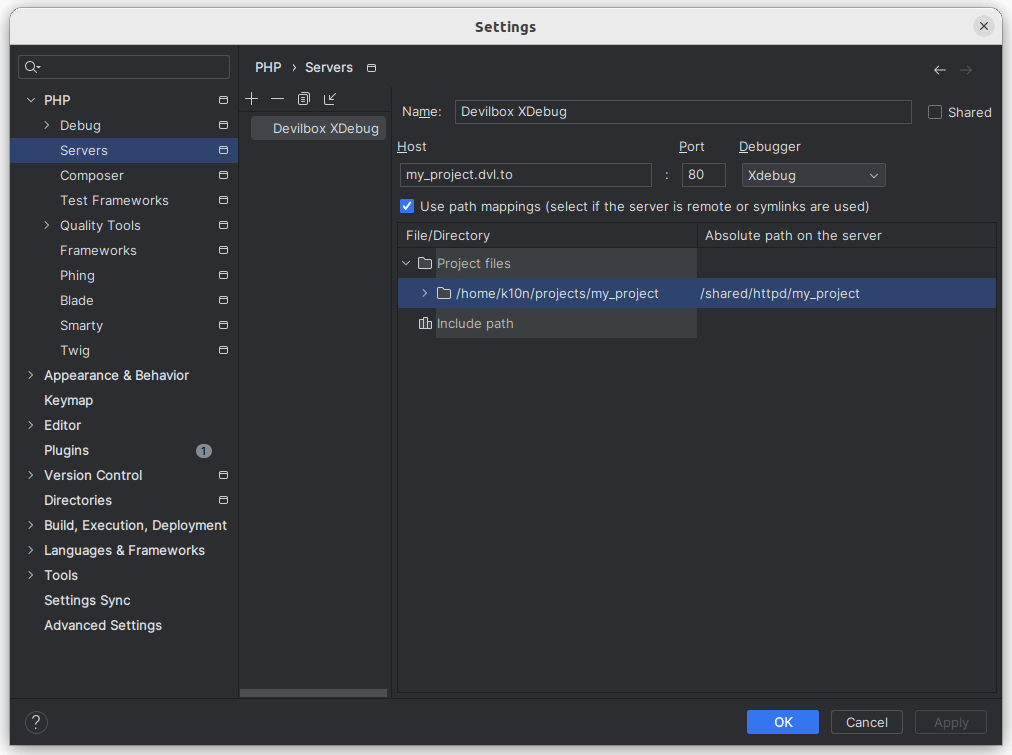The width and height of the screenshot is (1012, 755).
Task: Select Devilbox XDebug server entry
Action: point(325,128)
